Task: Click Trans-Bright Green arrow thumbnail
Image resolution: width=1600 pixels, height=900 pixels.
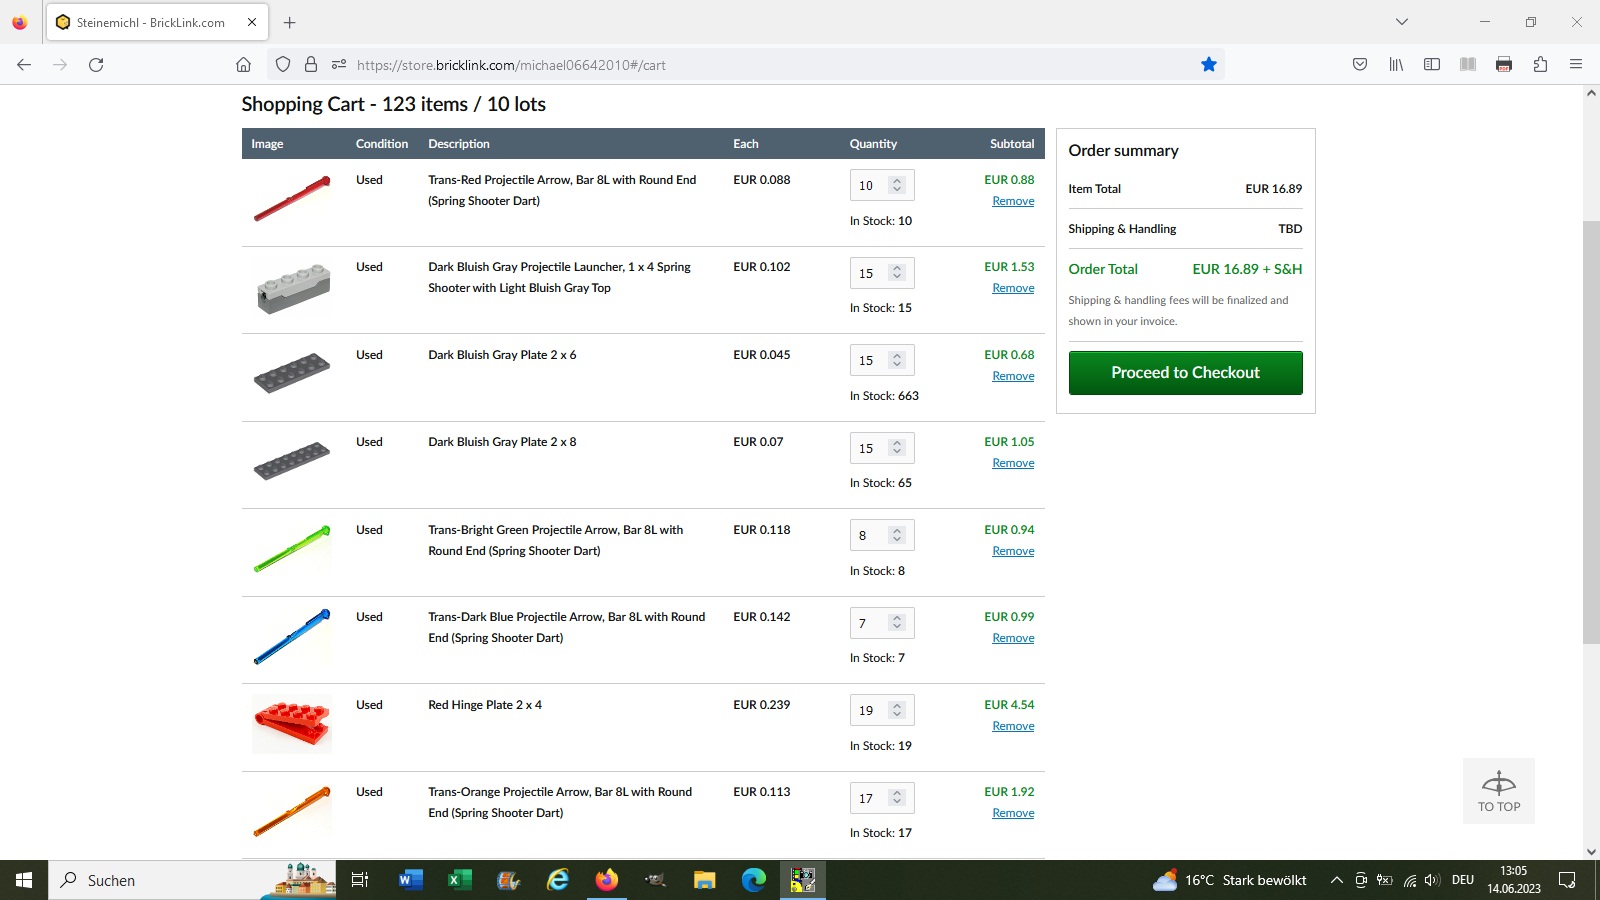Action: pos(292,548)
